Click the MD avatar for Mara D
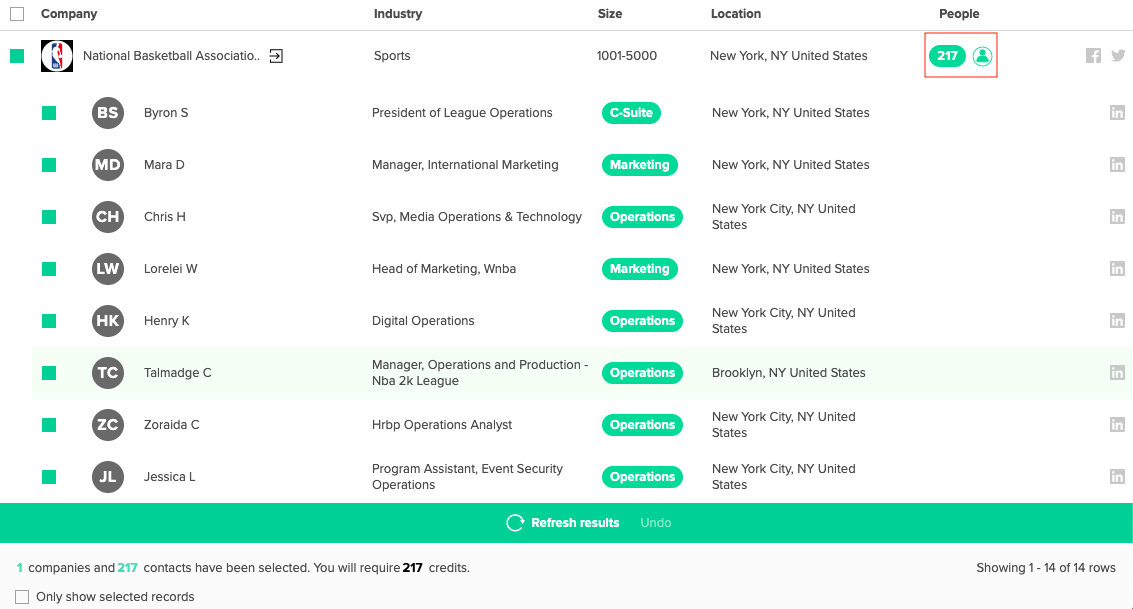This screenshot has height=609, width=1133. click(108, 165)
